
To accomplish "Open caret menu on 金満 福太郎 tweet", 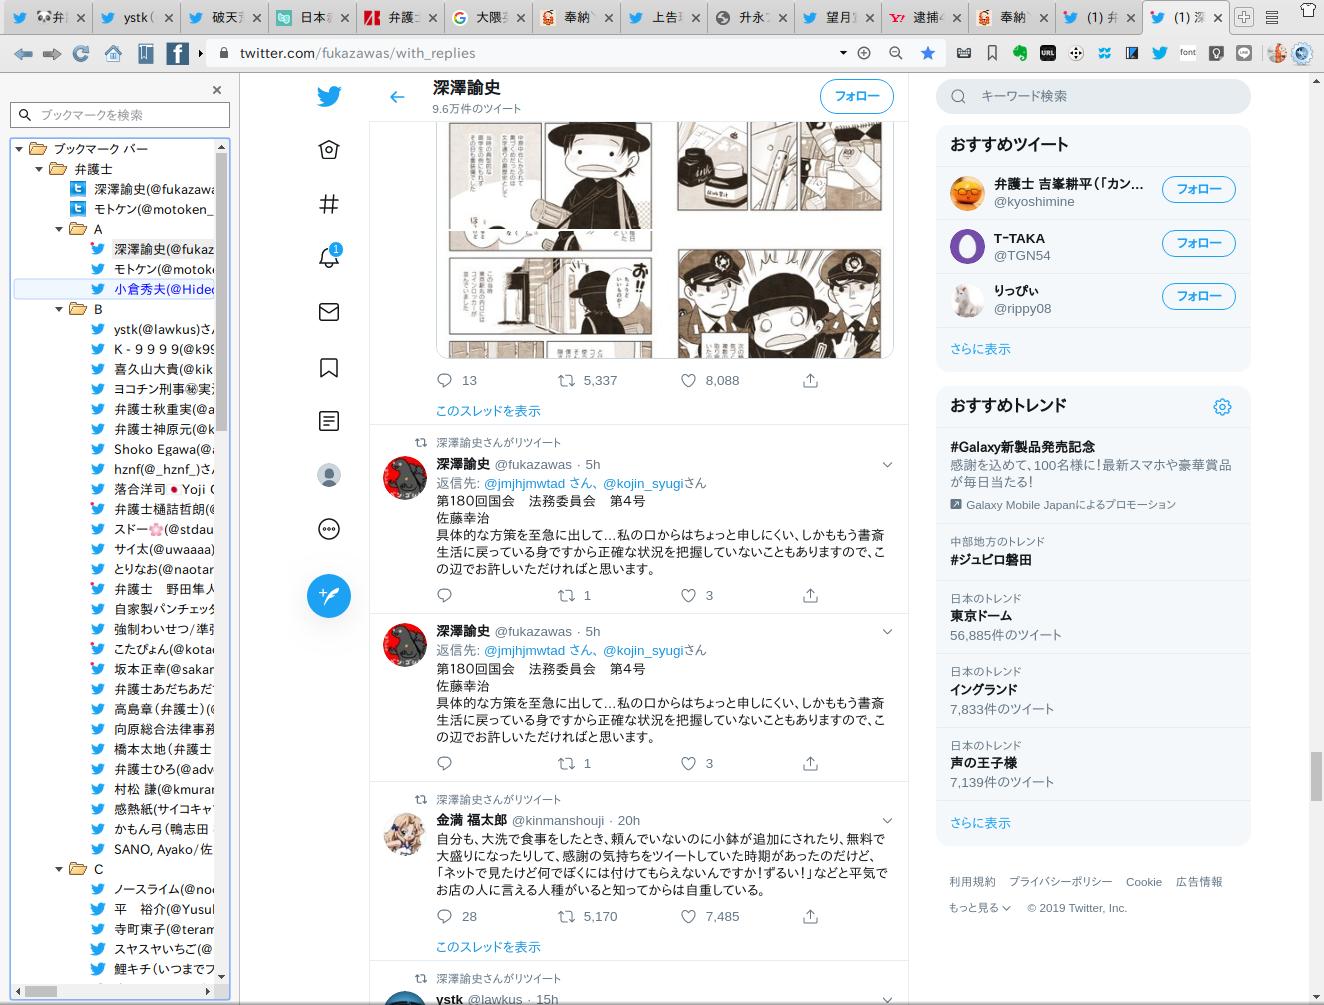I will coord(887,821).
